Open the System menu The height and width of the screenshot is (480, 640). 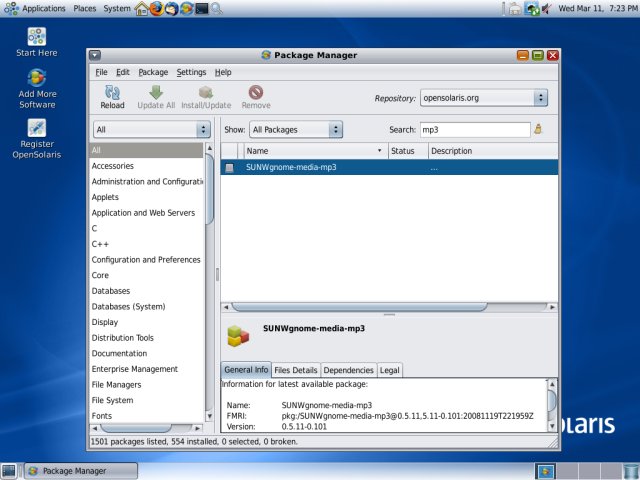(x=117, y=8)
